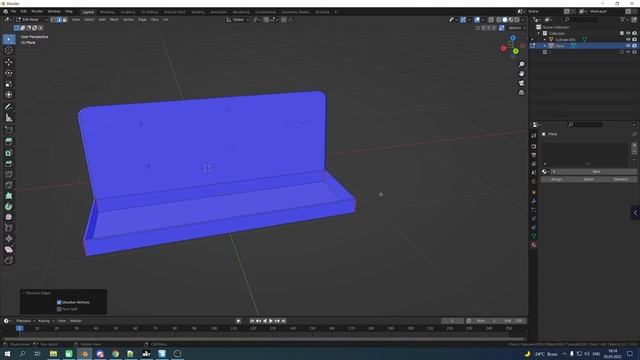Open the Vertex menu in viewport header

coord(128,20)
